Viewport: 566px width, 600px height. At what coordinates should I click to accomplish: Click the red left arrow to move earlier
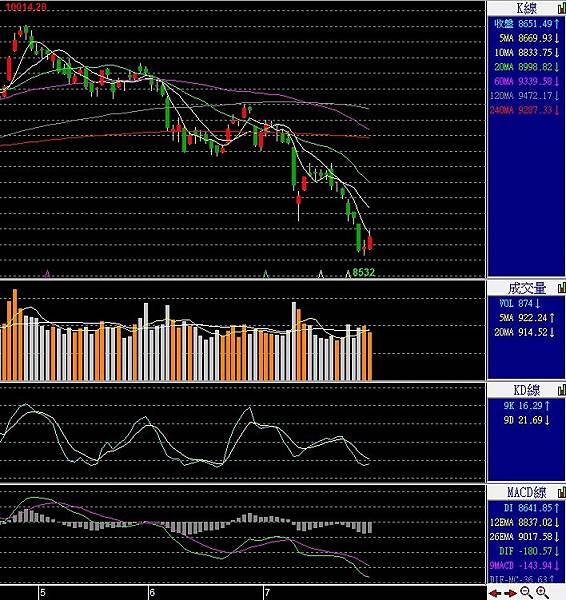[496, 593]
